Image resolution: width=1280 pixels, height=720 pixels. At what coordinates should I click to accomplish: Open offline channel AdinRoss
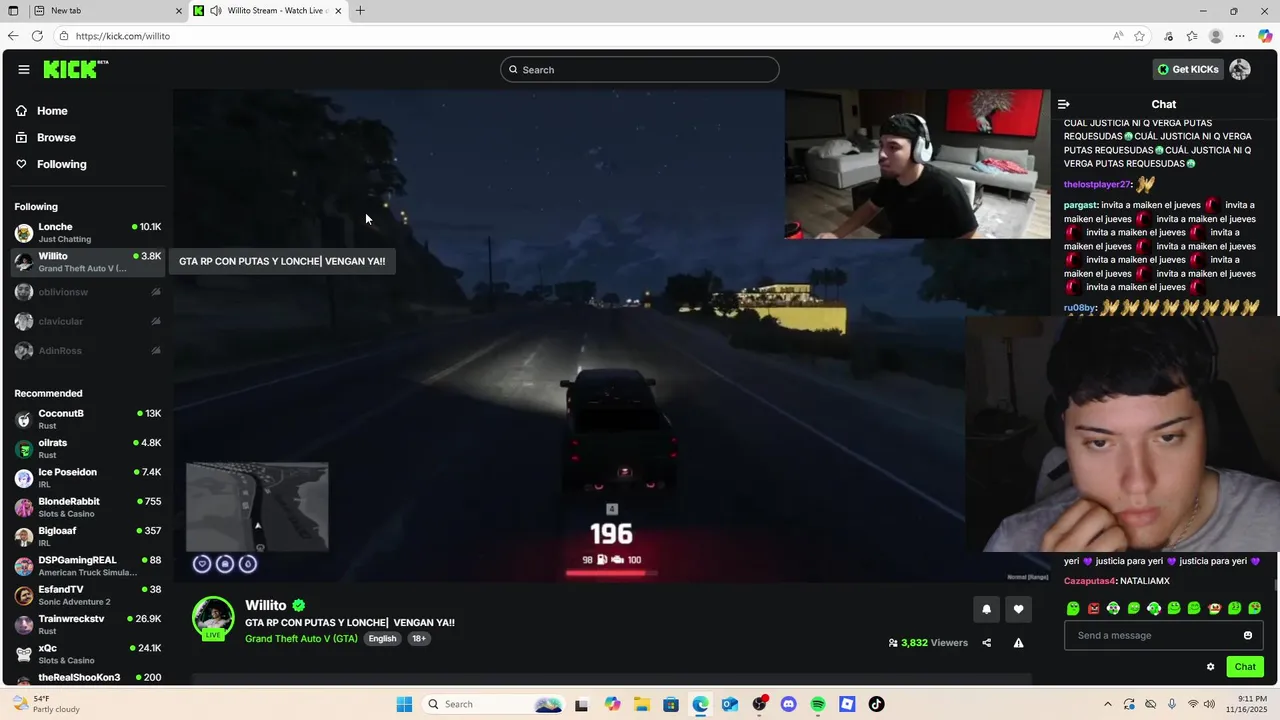88,351
